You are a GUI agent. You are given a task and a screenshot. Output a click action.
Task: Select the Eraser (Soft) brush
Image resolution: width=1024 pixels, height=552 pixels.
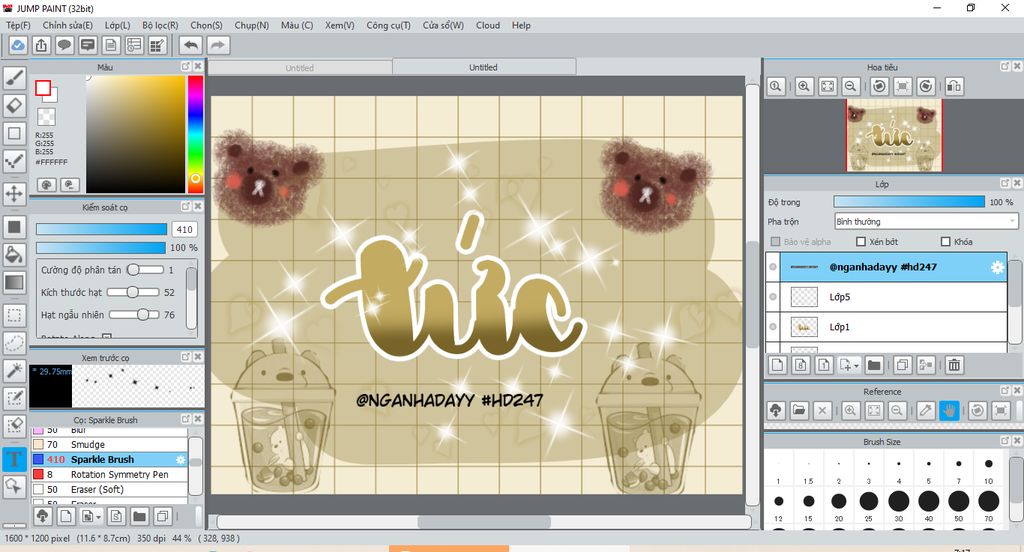click(x=110, y=489)
